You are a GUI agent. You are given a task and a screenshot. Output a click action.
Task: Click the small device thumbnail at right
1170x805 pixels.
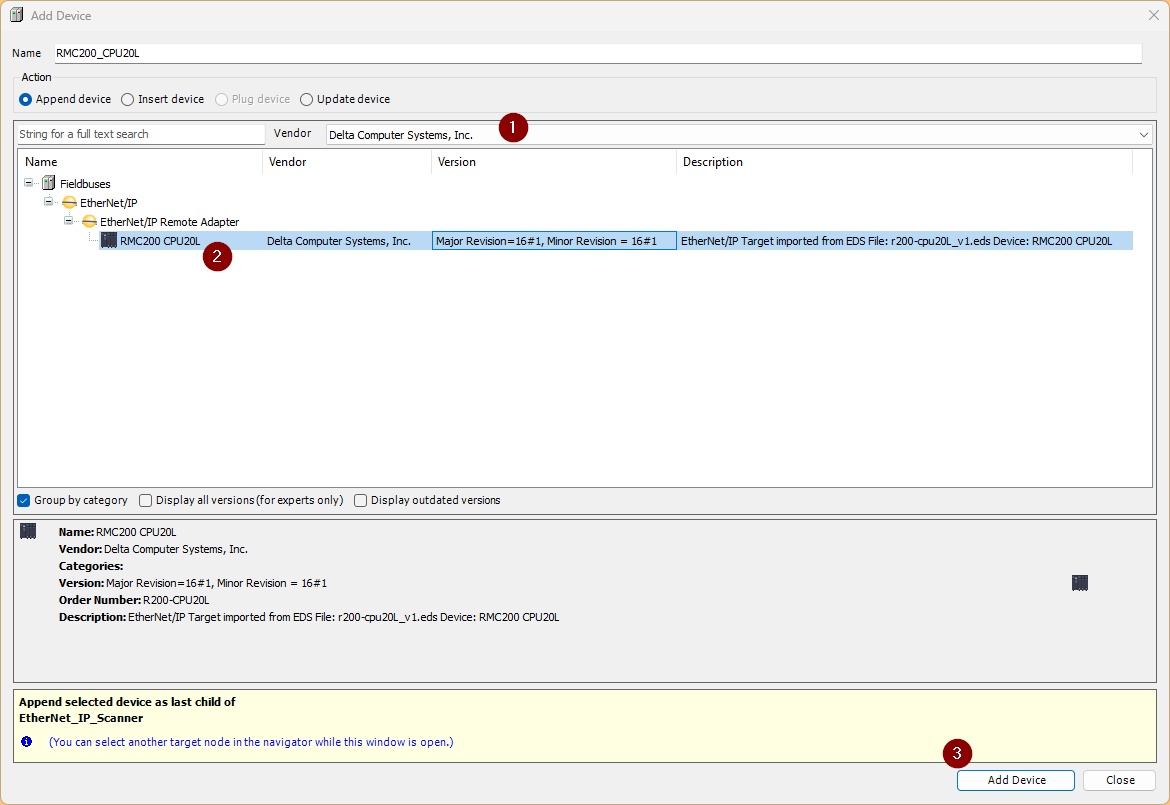[x=1079, y=583]
